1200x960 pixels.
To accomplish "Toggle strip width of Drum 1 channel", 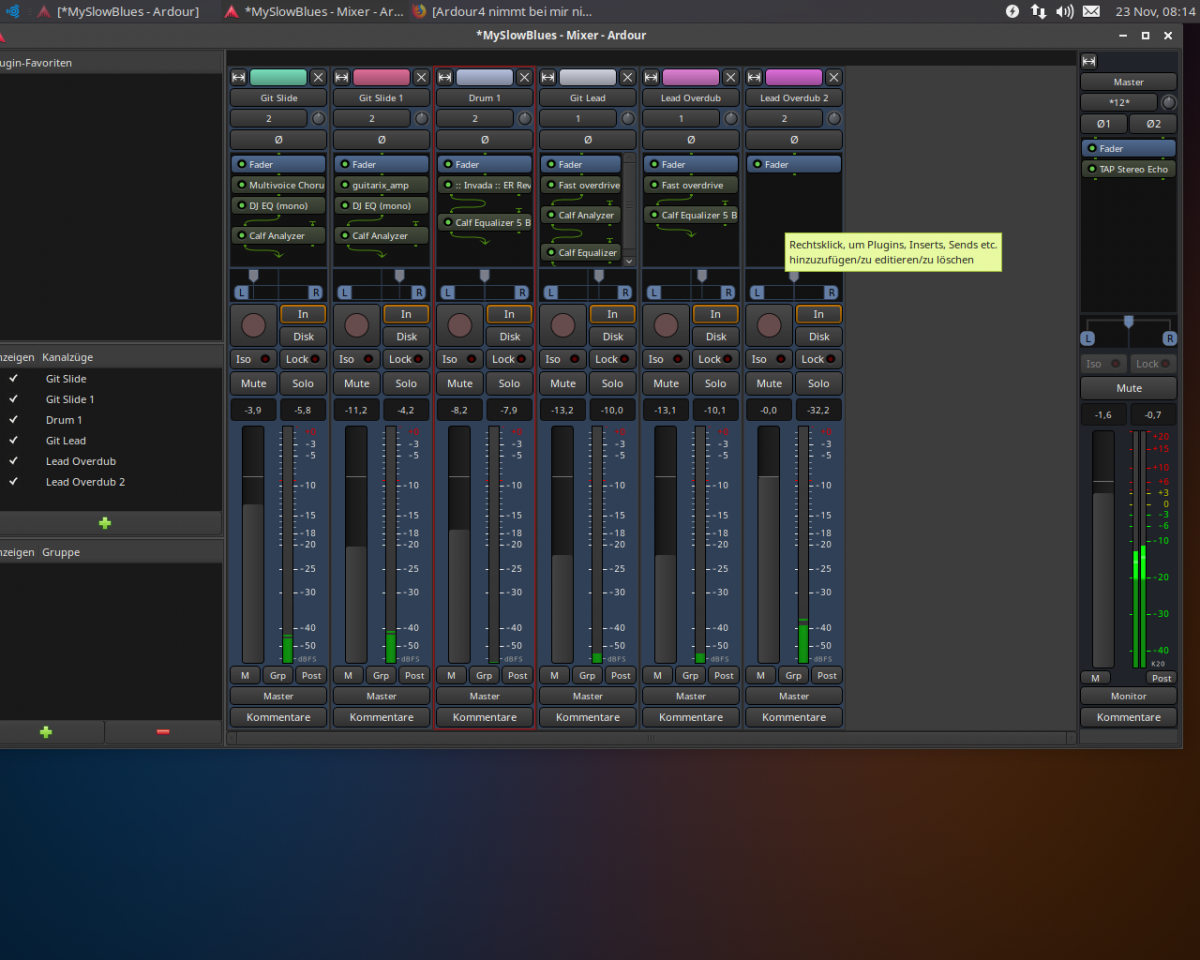I will (445, 77).
